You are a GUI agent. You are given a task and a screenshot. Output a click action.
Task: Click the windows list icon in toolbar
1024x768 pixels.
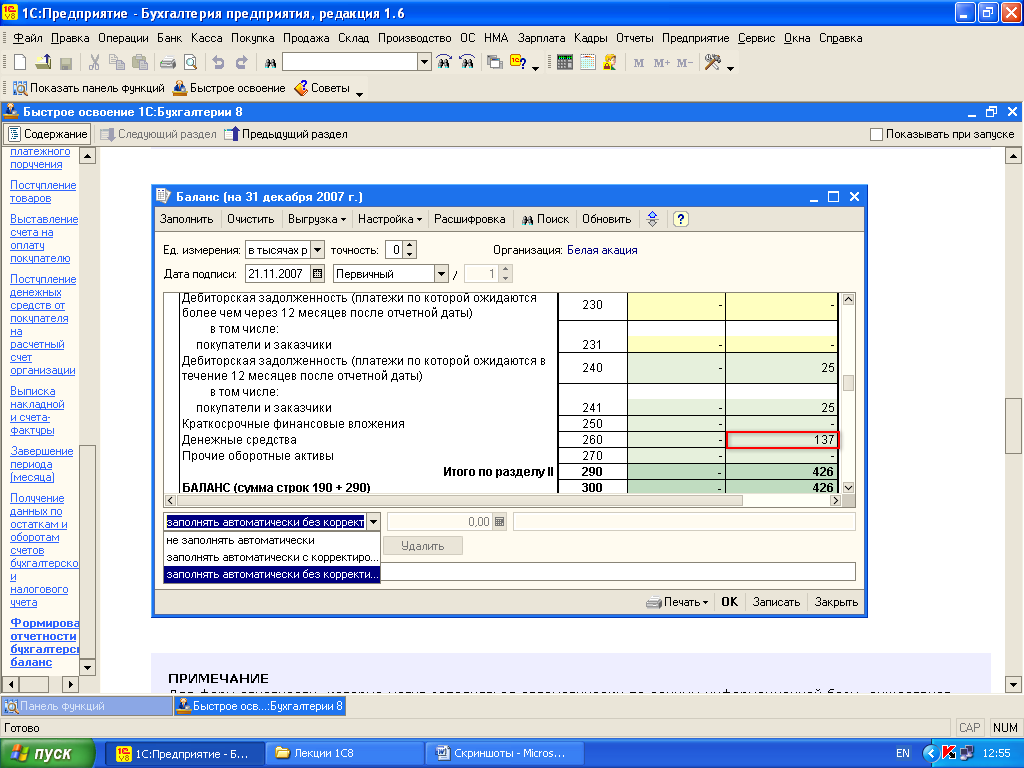pos(495,63)
